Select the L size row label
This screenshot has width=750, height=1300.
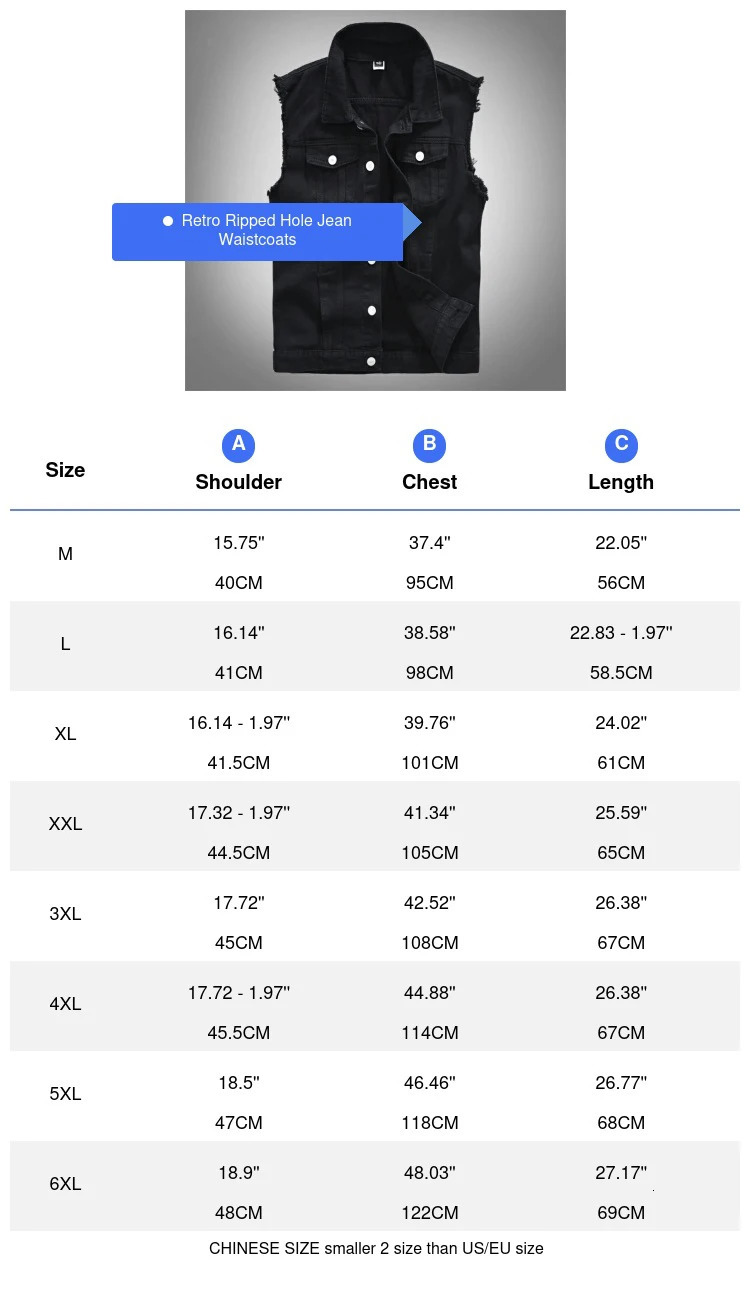click(65, 644)
